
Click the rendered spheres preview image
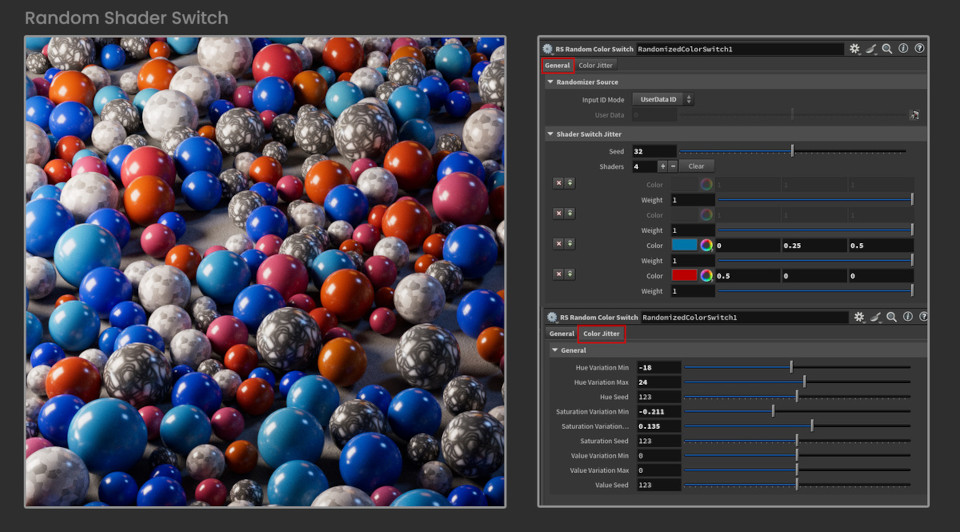click(x=265, y=271)
